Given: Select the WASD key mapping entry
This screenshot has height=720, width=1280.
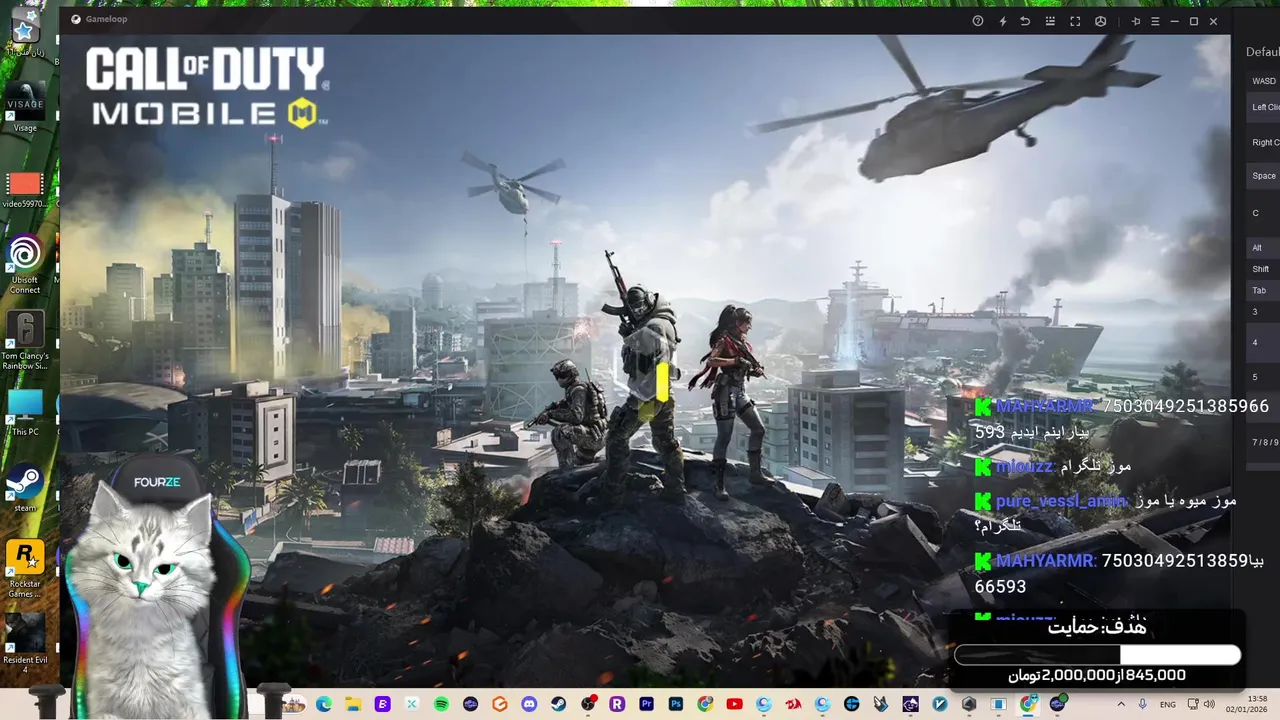Looking at the screenshot, I should point(1263,81).
